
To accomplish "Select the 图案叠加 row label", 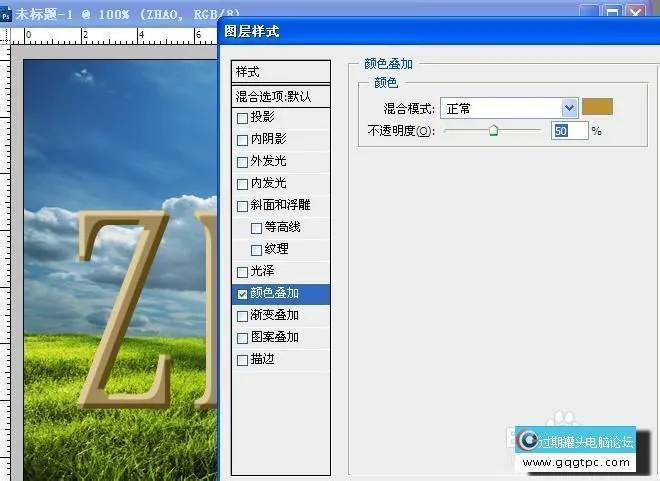I will click(x=274, y=337).
